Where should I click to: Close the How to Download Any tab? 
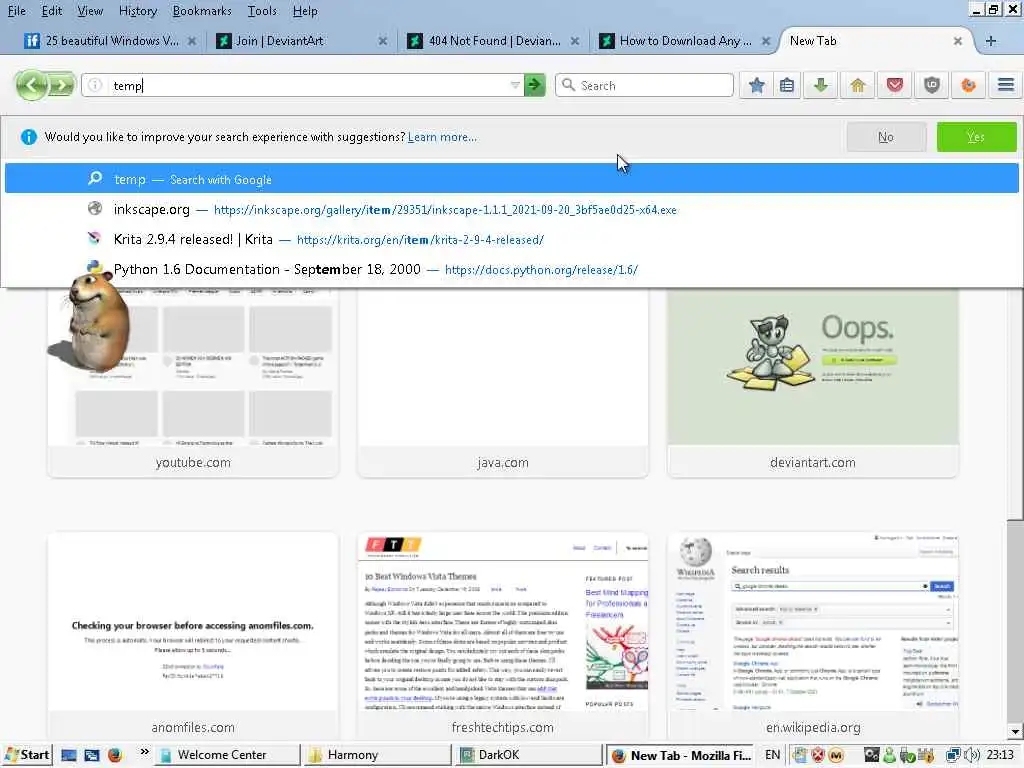coord(766,41)
